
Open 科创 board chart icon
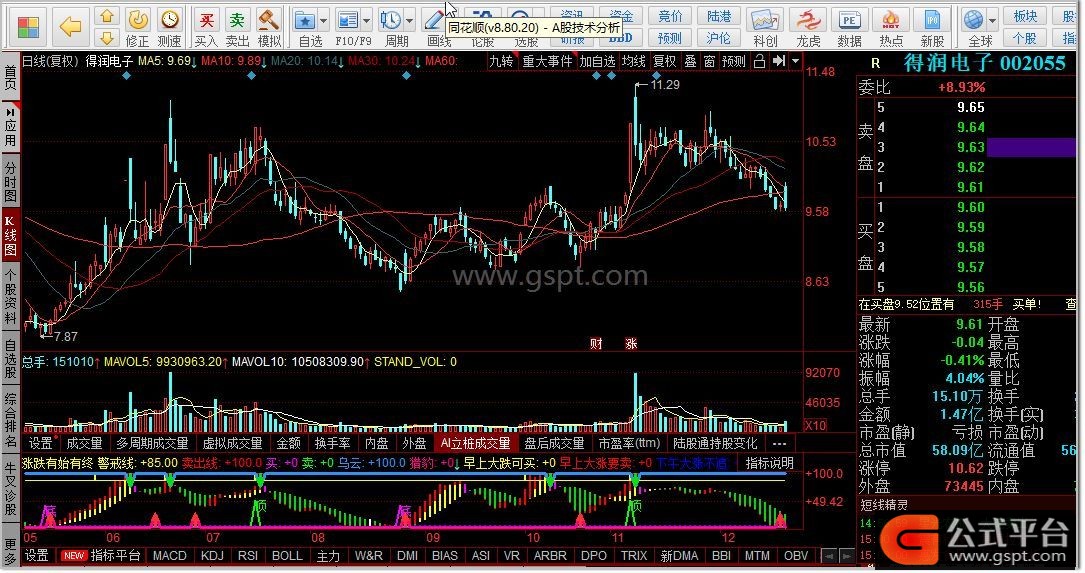point(765,28)
